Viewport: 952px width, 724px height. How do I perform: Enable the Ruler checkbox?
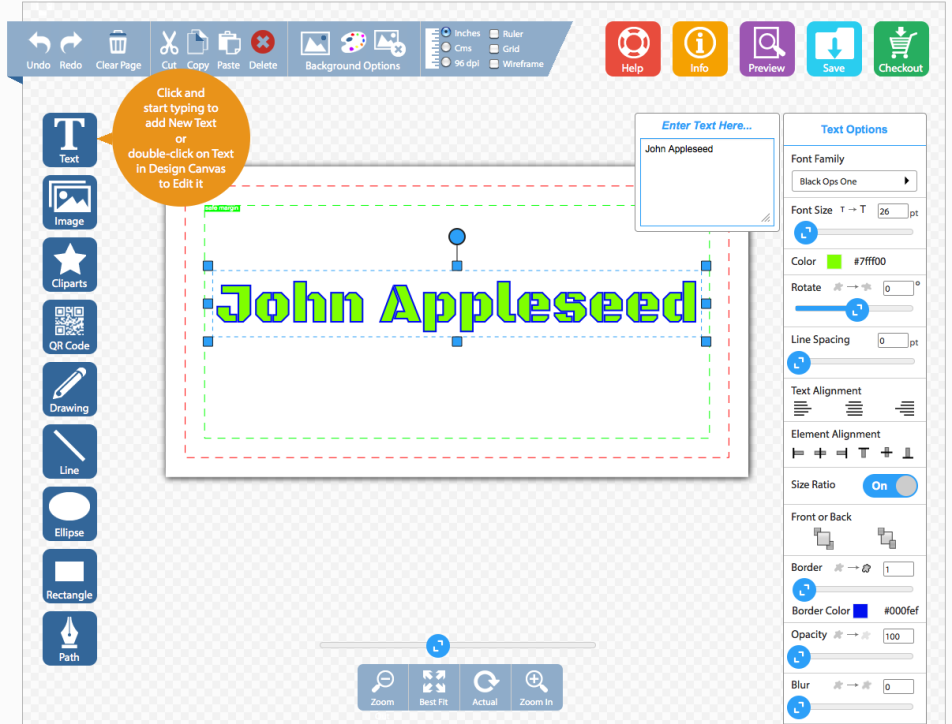tap(494, 34)
